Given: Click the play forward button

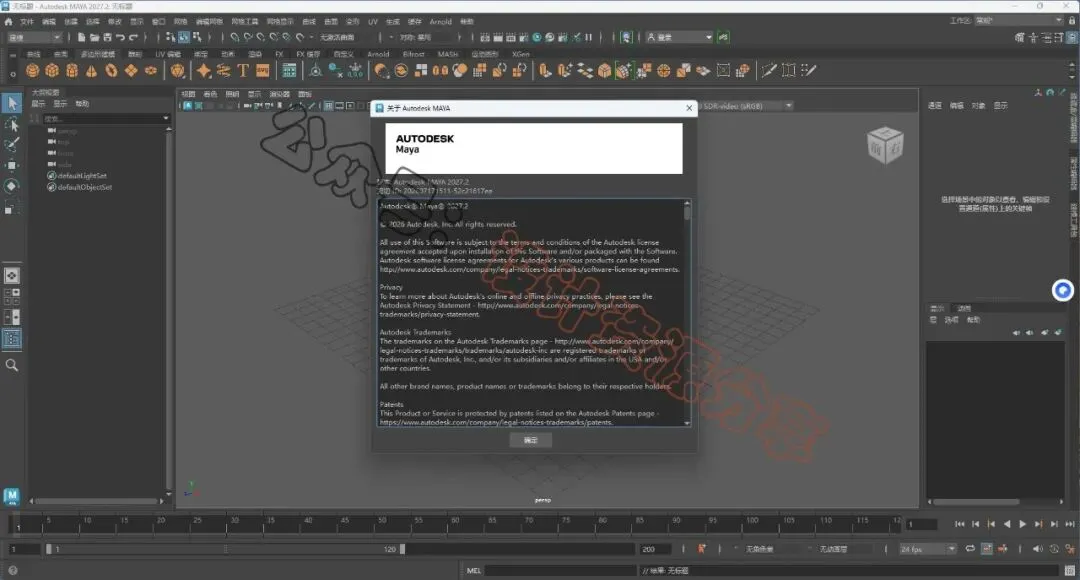Looking at the screenshot, I should pyautogui.click(x=1023, y=524).
